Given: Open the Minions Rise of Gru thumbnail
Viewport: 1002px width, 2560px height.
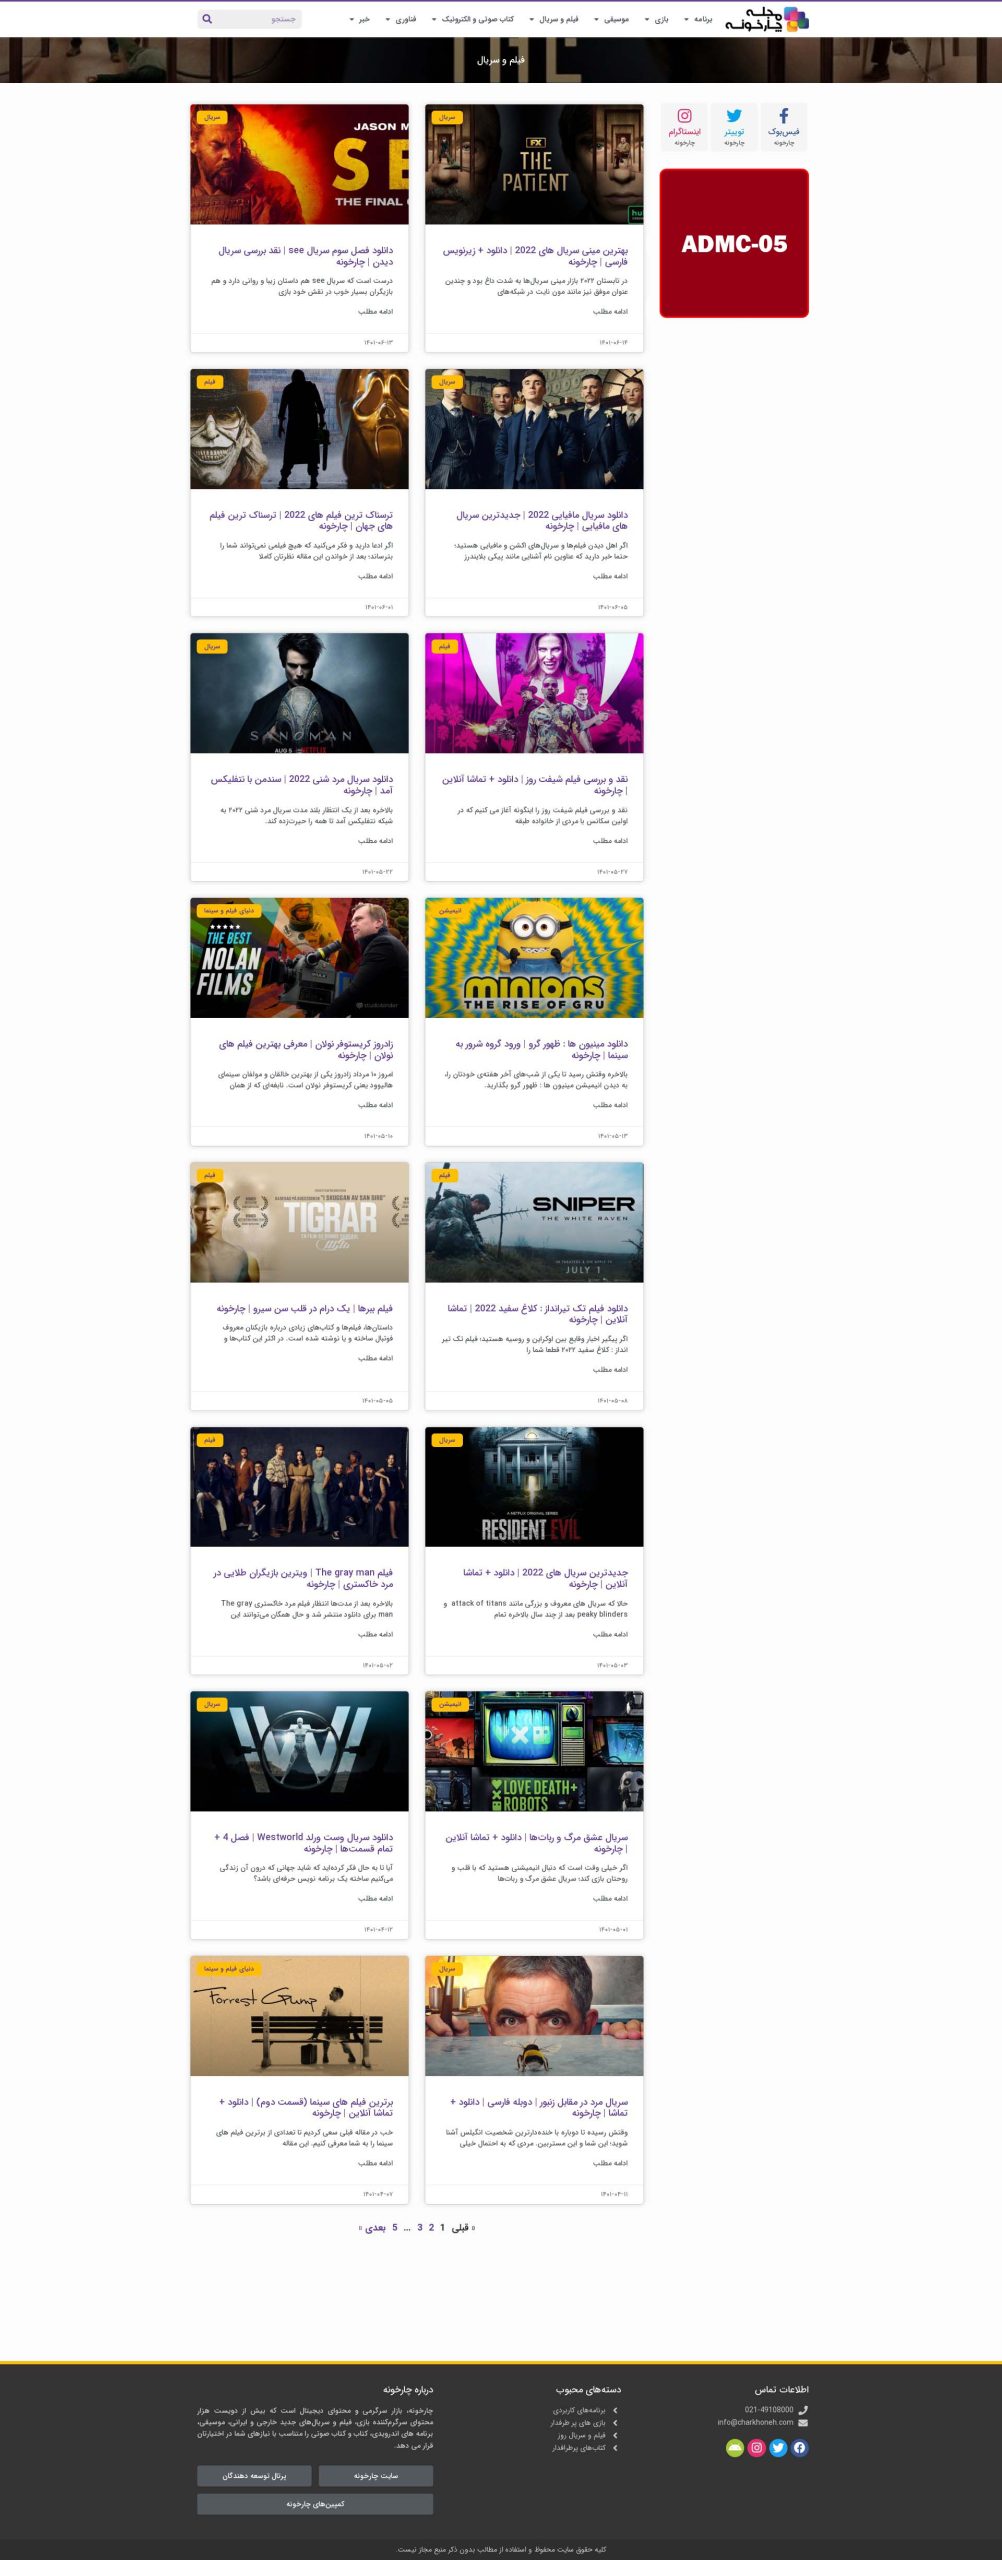Looking at the screenshot, I should 534,958.
